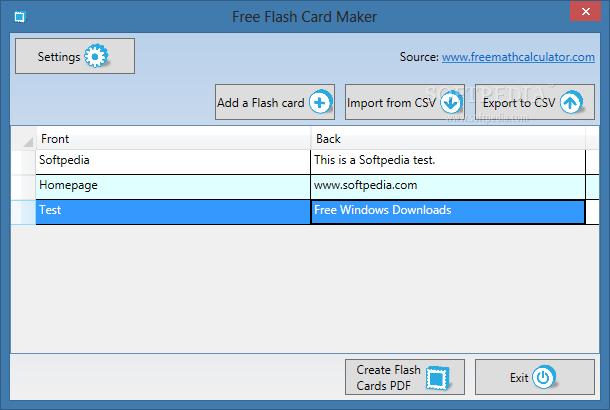This screenshot has width=610, height=410.
Task: Click the select-all corner of the grid
Action: (23, 138)
